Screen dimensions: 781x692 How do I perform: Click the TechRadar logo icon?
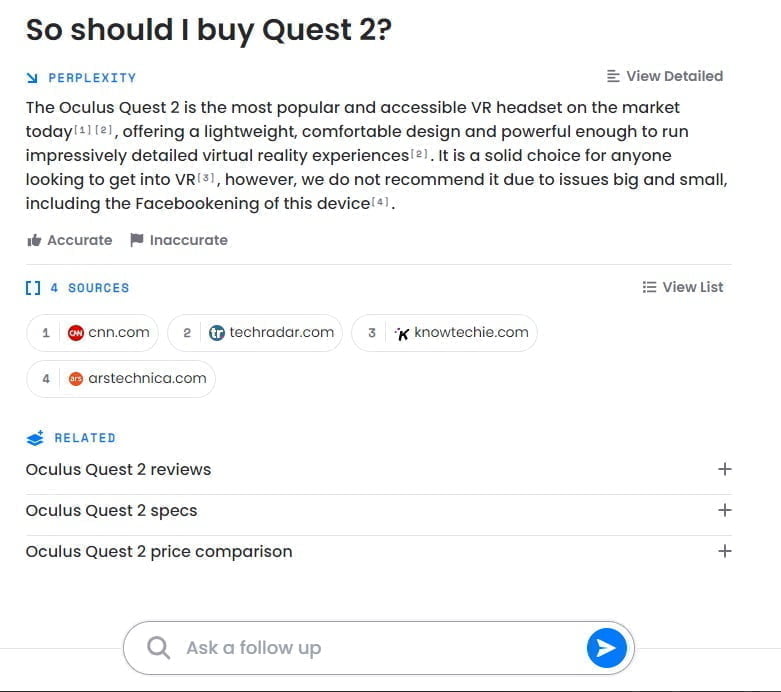[217, 333]
